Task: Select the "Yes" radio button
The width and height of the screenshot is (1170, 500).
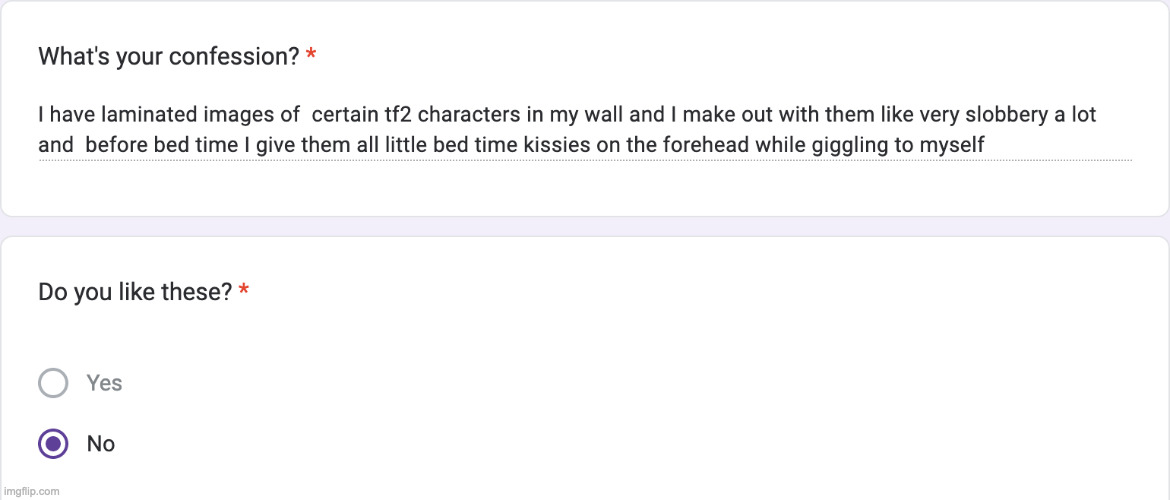Action: (53, 383)
